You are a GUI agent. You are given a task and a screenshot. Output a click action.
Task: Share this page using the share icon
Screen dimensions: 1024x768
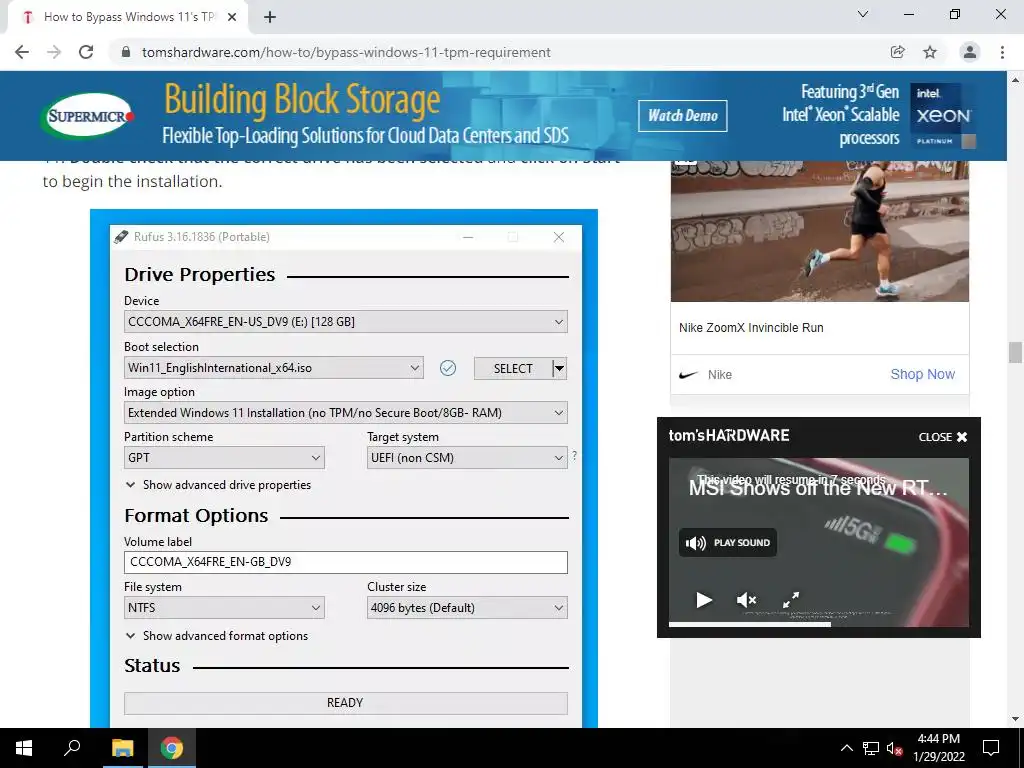pyautogui.click(x=898, y=52)
